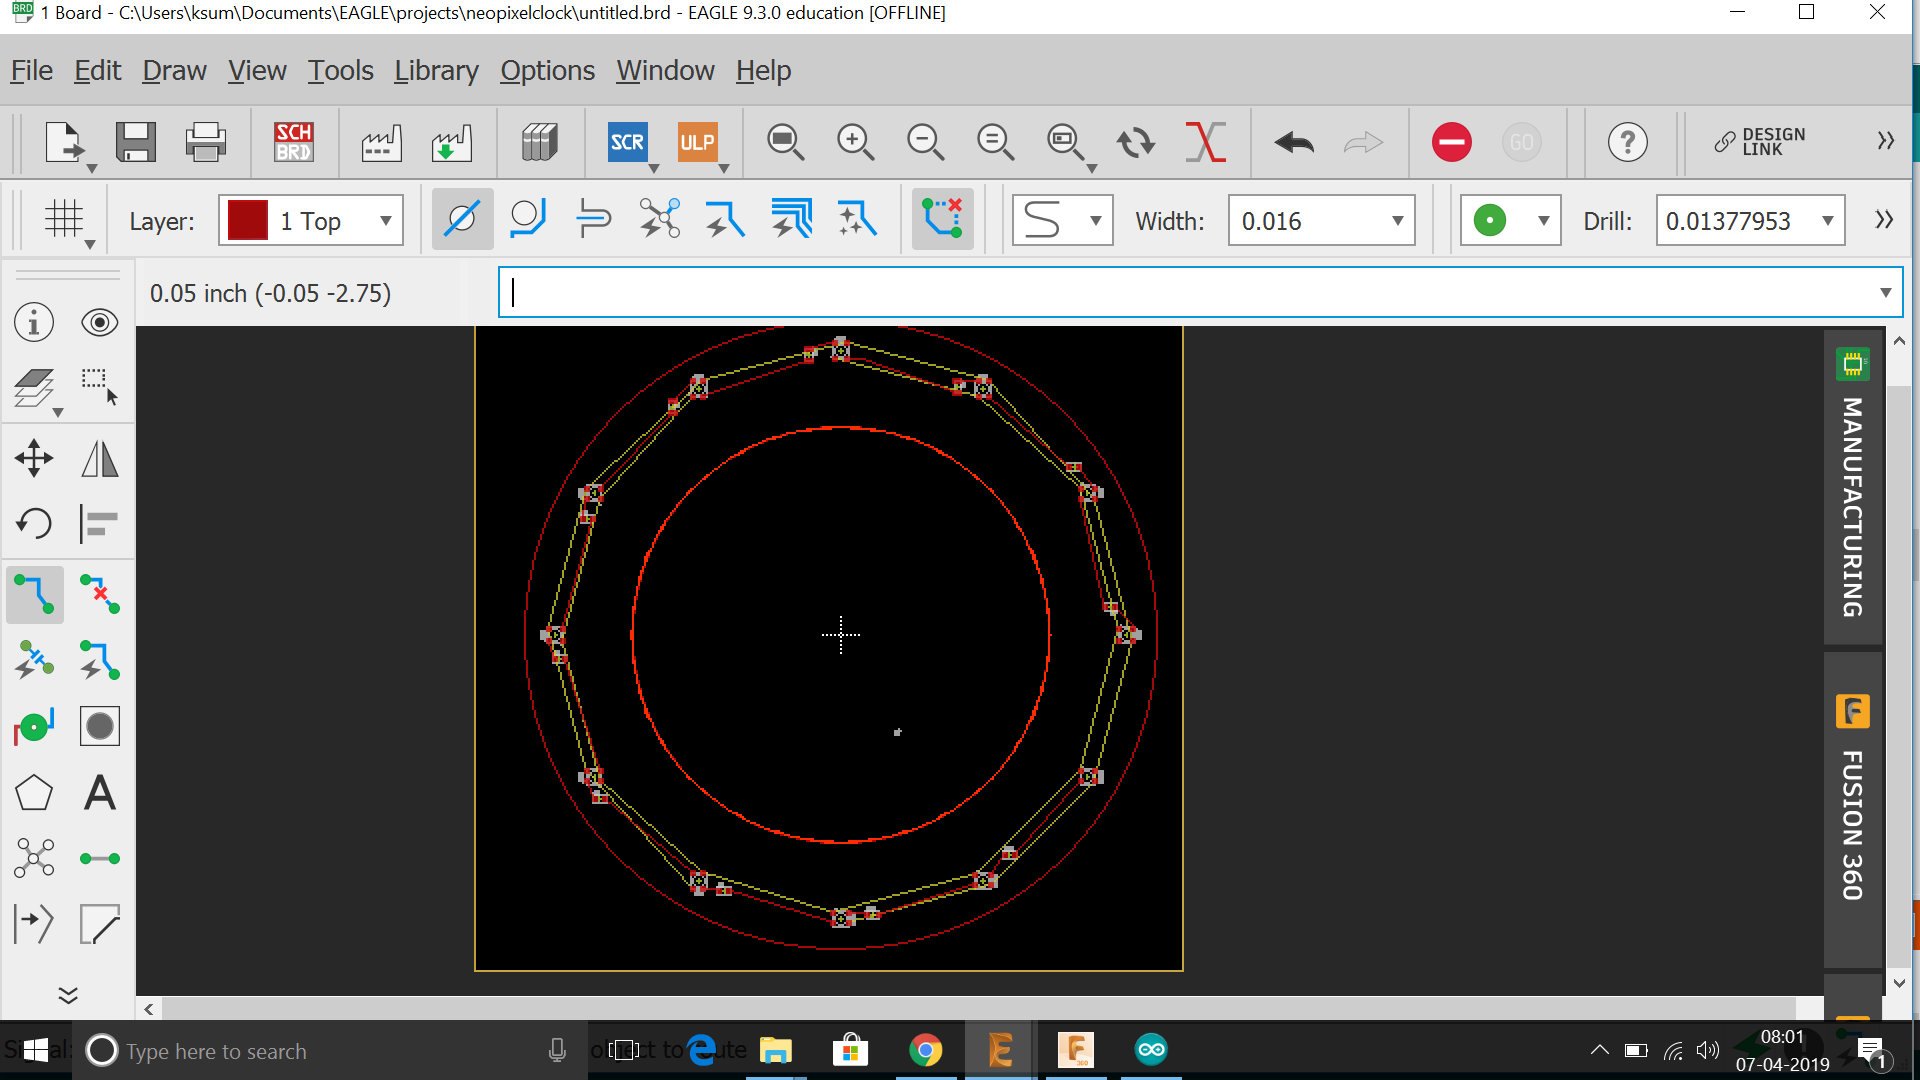
Task: Select the Route airwire tool
Action: click(35, 594)
